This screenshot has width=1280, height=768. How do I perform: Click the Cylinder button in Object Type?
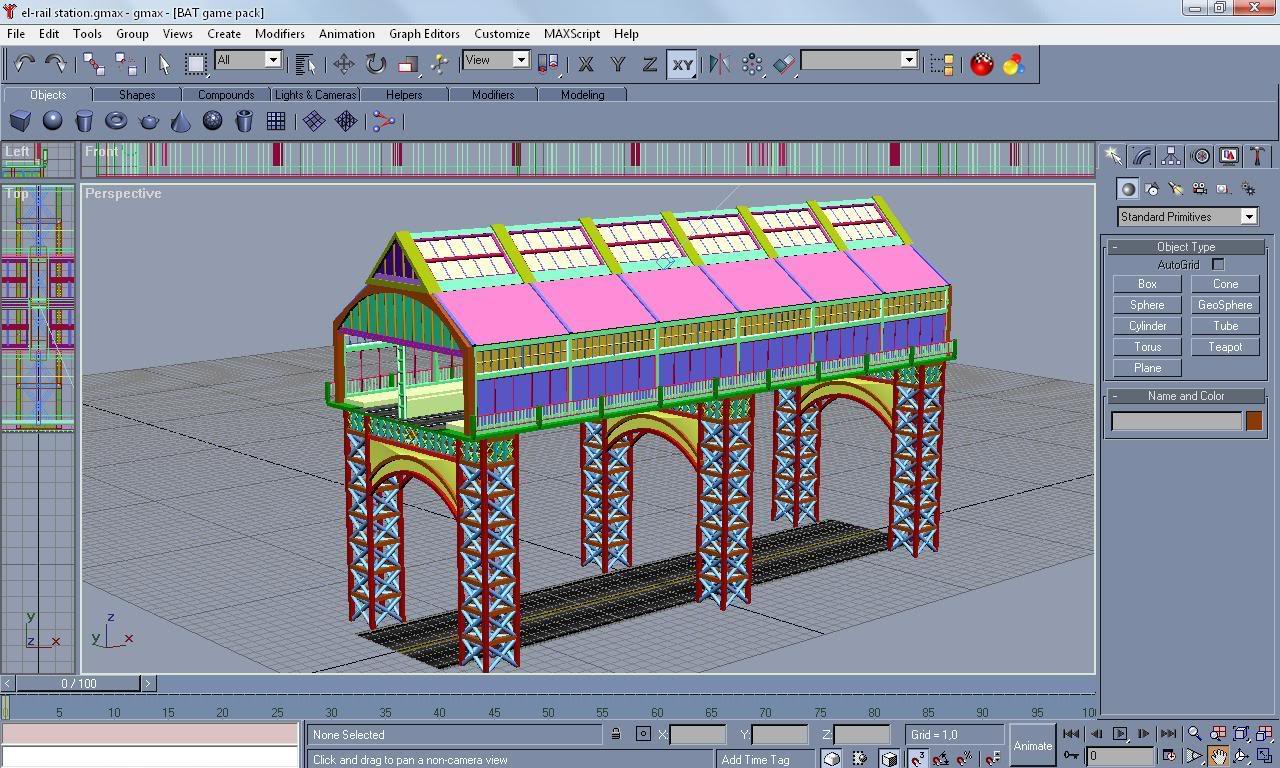[x=1147, y=326]
